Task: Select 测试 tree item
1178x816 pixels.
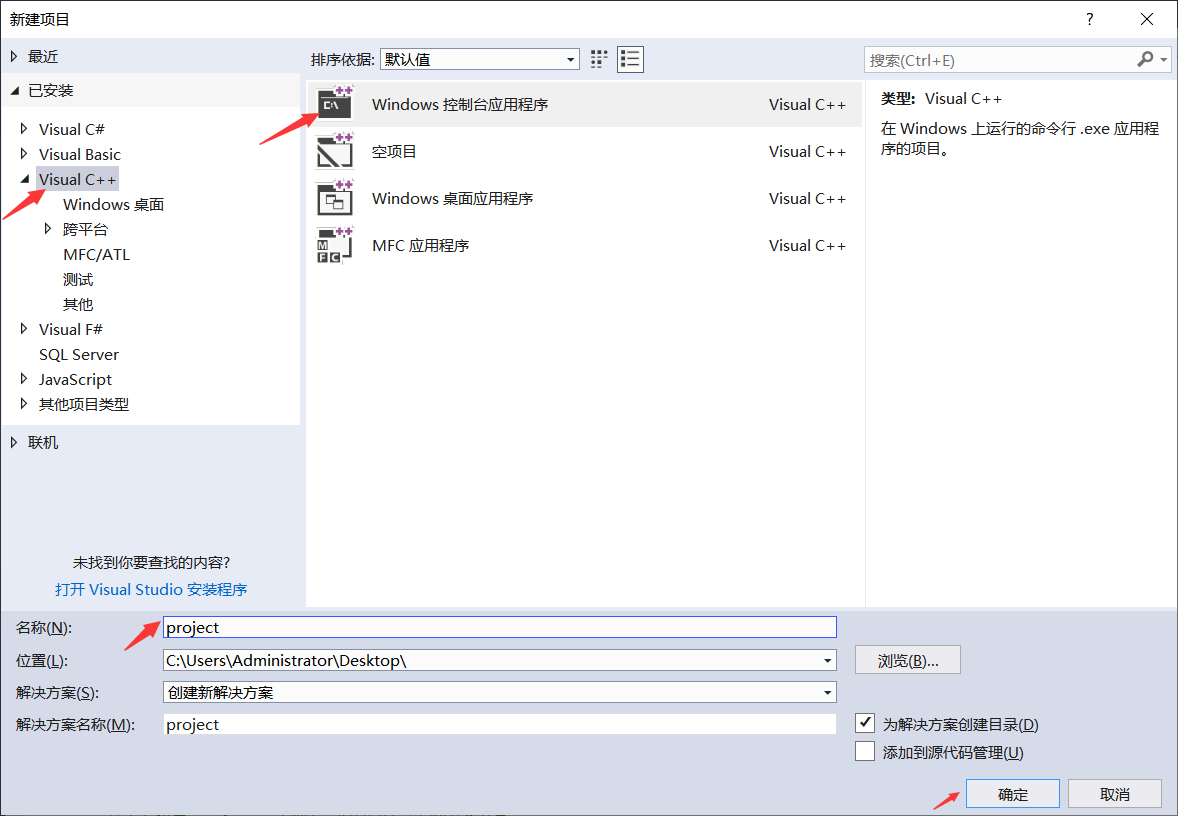Action: (x=78, y=280)
